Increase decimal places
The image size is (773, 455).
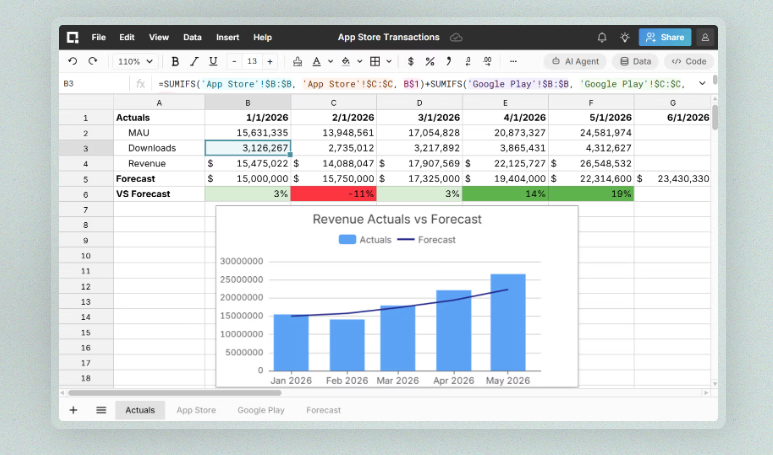click(487, 62)
